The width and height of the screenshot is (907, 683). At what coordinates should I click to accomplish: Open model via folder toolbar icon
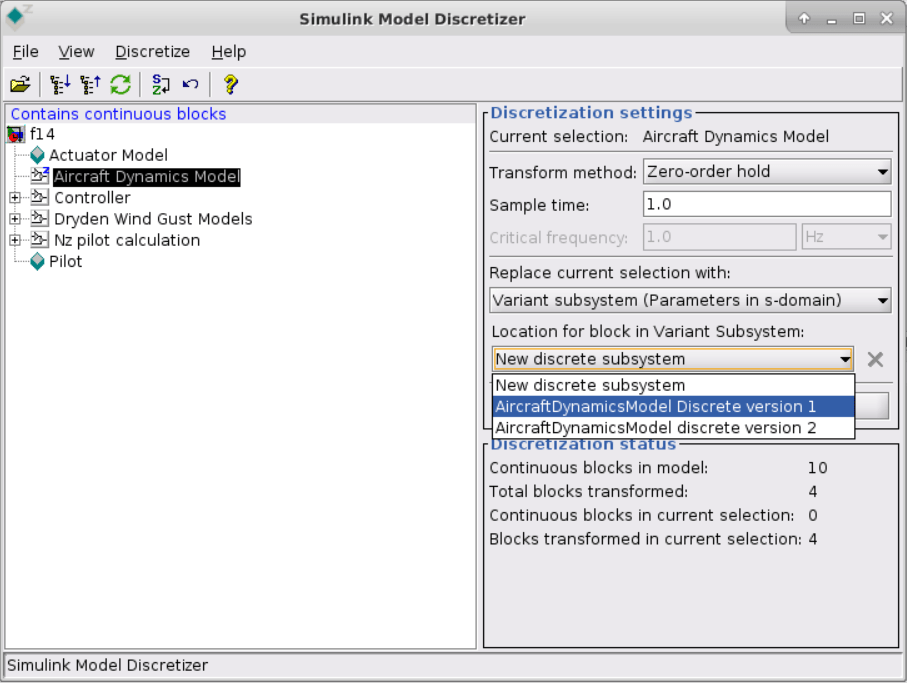(20, 84)
